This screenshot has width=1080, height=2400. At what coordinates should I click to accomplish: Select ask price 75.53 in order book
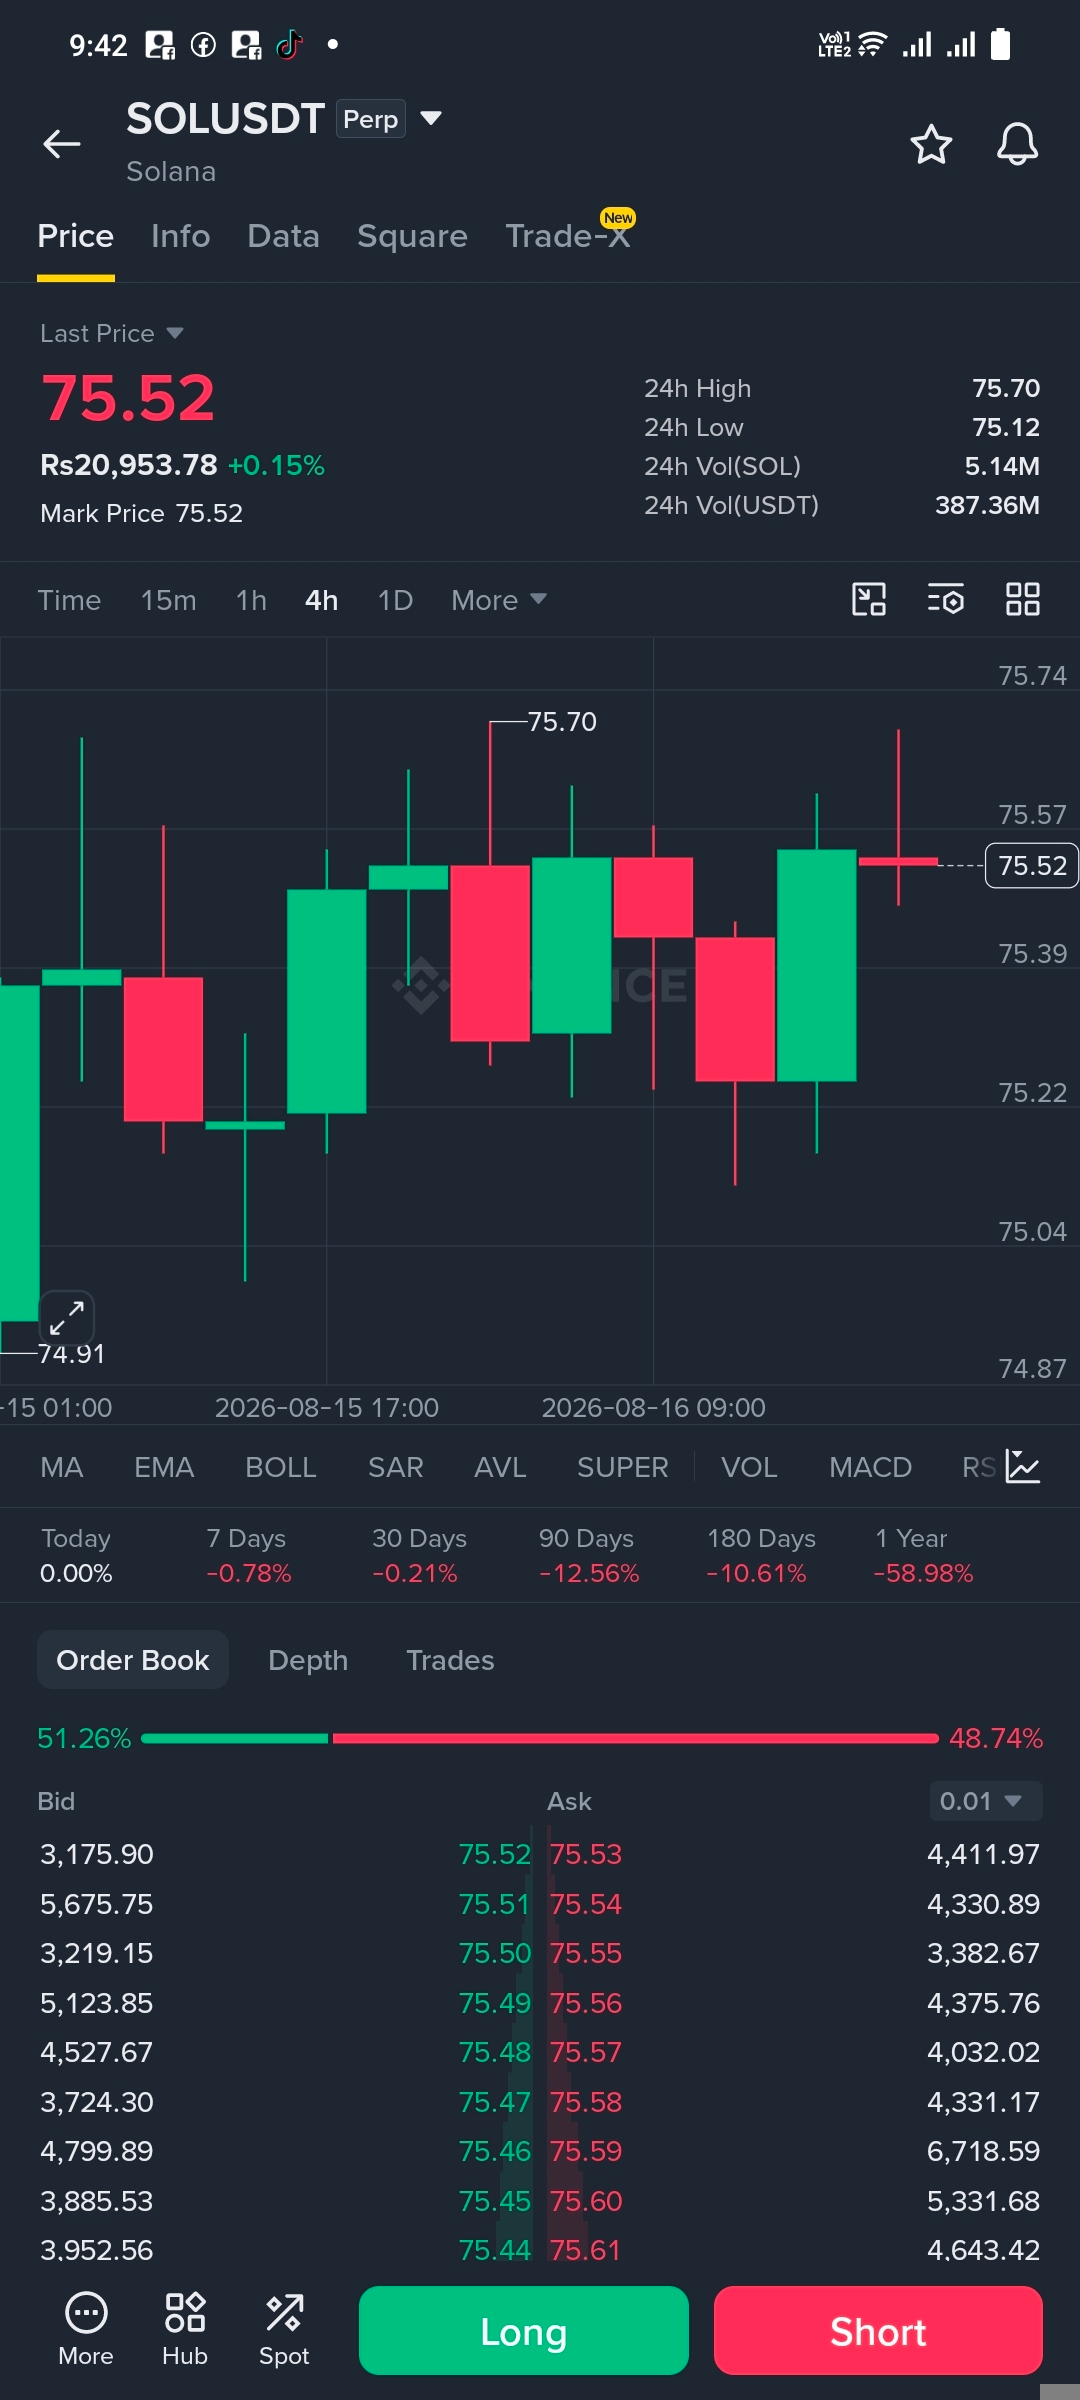(x=586, y=1854)
